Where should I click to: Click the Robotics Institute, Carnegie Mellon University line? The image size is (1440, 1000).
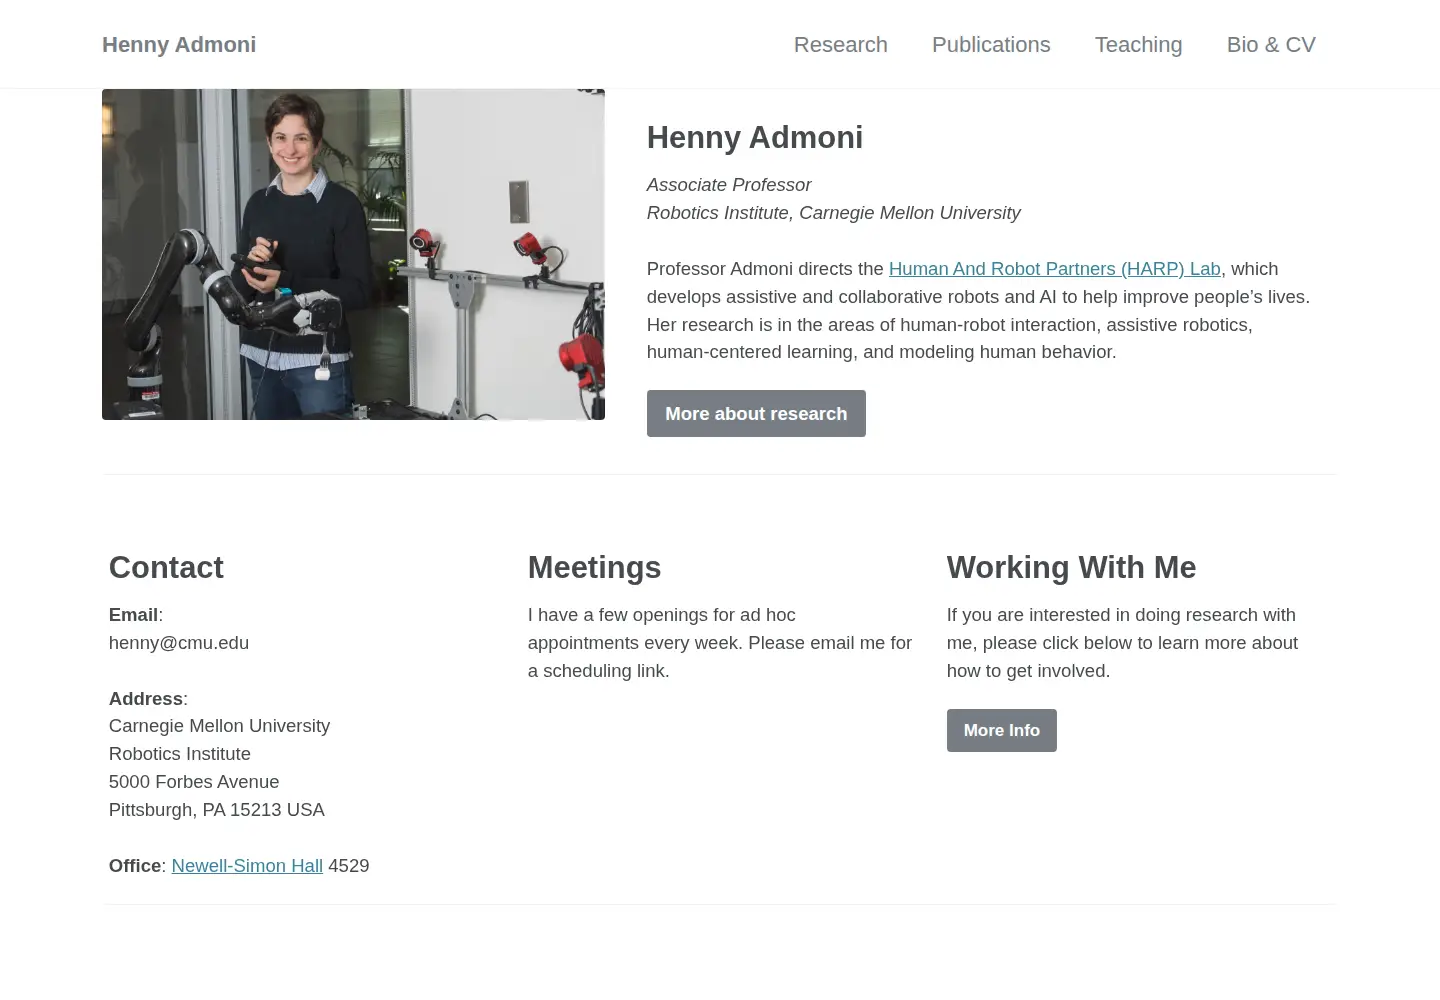(x=833, y=213)
